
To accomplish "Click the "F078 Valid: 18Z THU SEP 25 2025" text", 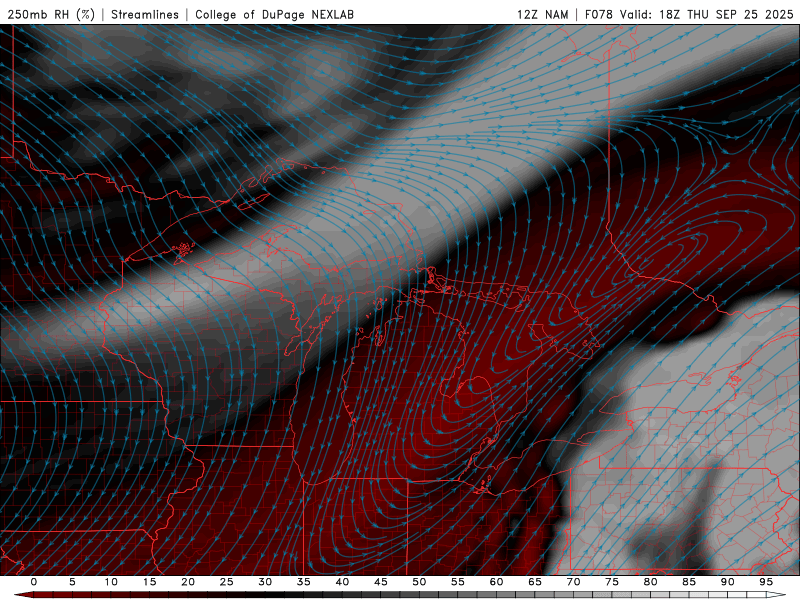I will pos(689,14).
